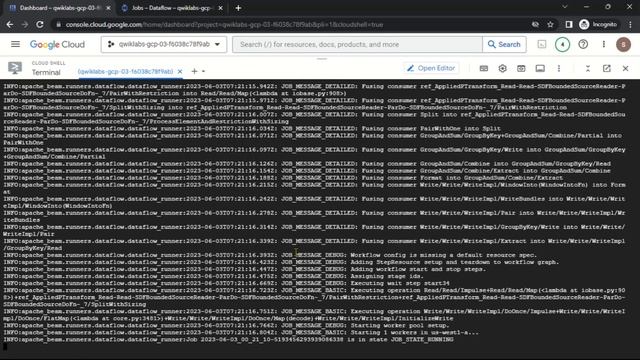
Task: Bookmark this page with the star
Action: click(x=550, y=24)
